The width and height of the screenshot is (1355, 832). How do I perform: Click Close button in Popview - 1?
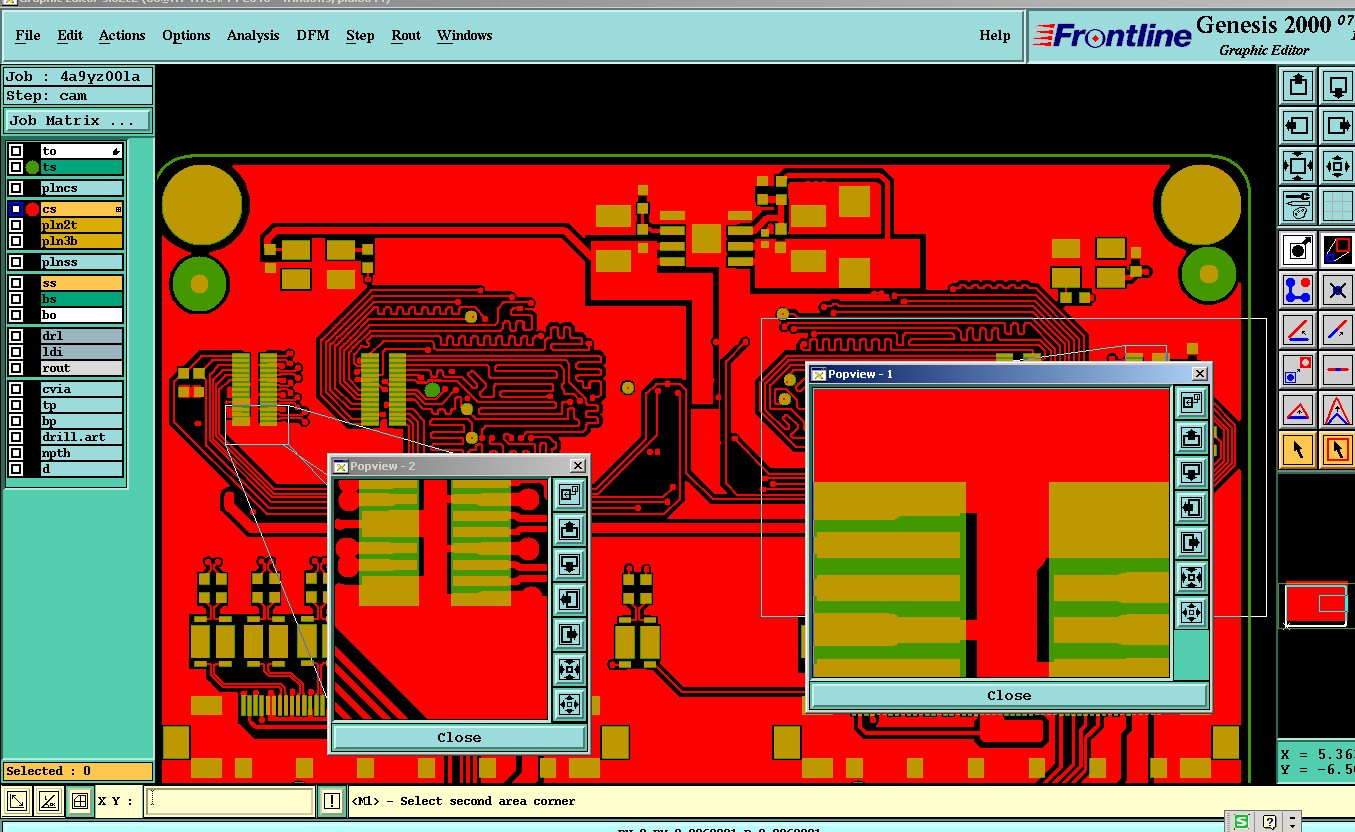tap(1009, 695)
